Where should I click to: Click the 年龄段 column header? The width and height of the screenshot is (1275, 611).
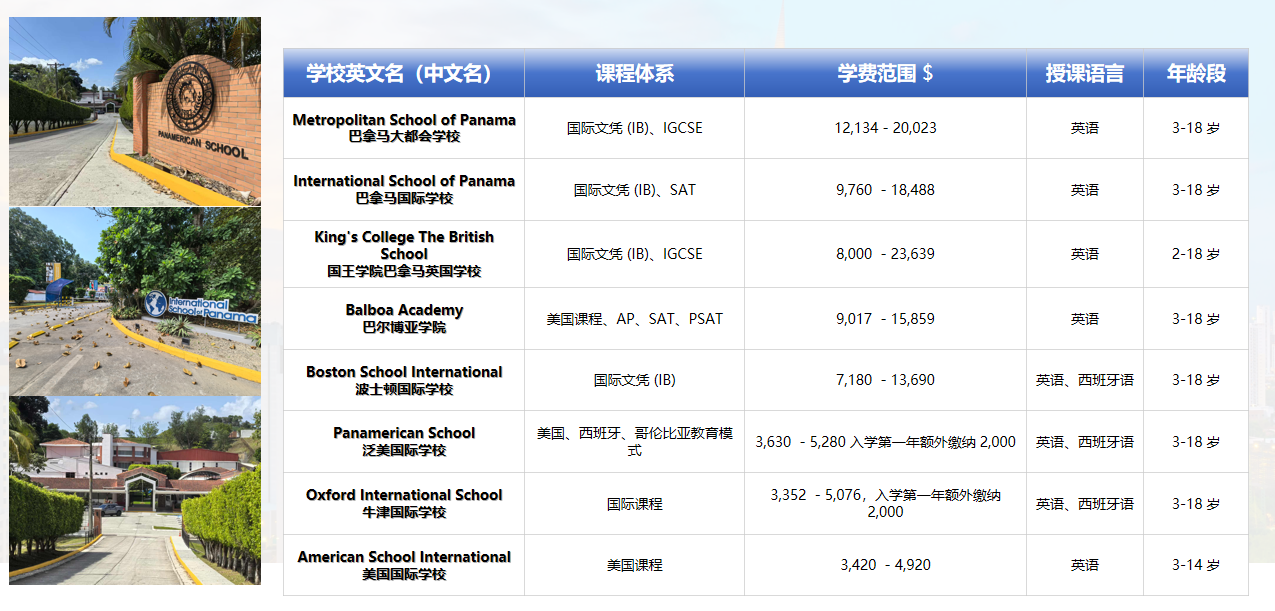pyautogui.click(x=1196, y=73)
